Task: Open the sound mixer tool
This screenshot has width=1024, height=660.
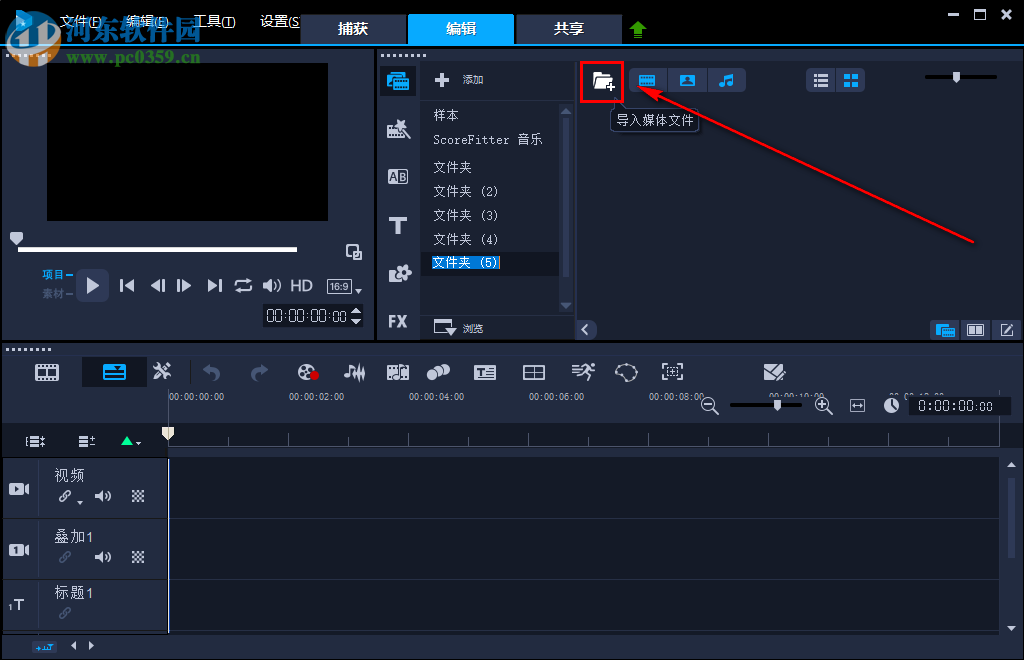Action: [354, 372]
